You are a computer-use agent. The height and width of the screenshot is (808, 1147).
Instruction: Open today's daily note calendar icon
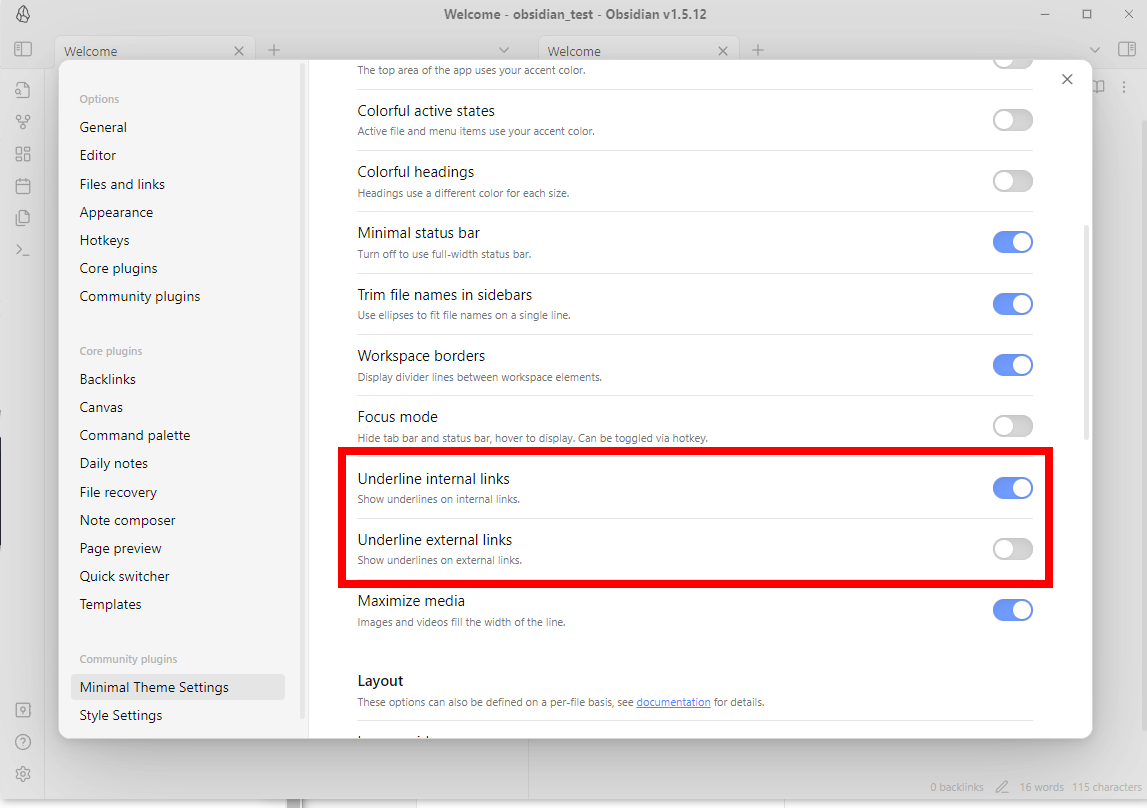click(x=23, y=186)
